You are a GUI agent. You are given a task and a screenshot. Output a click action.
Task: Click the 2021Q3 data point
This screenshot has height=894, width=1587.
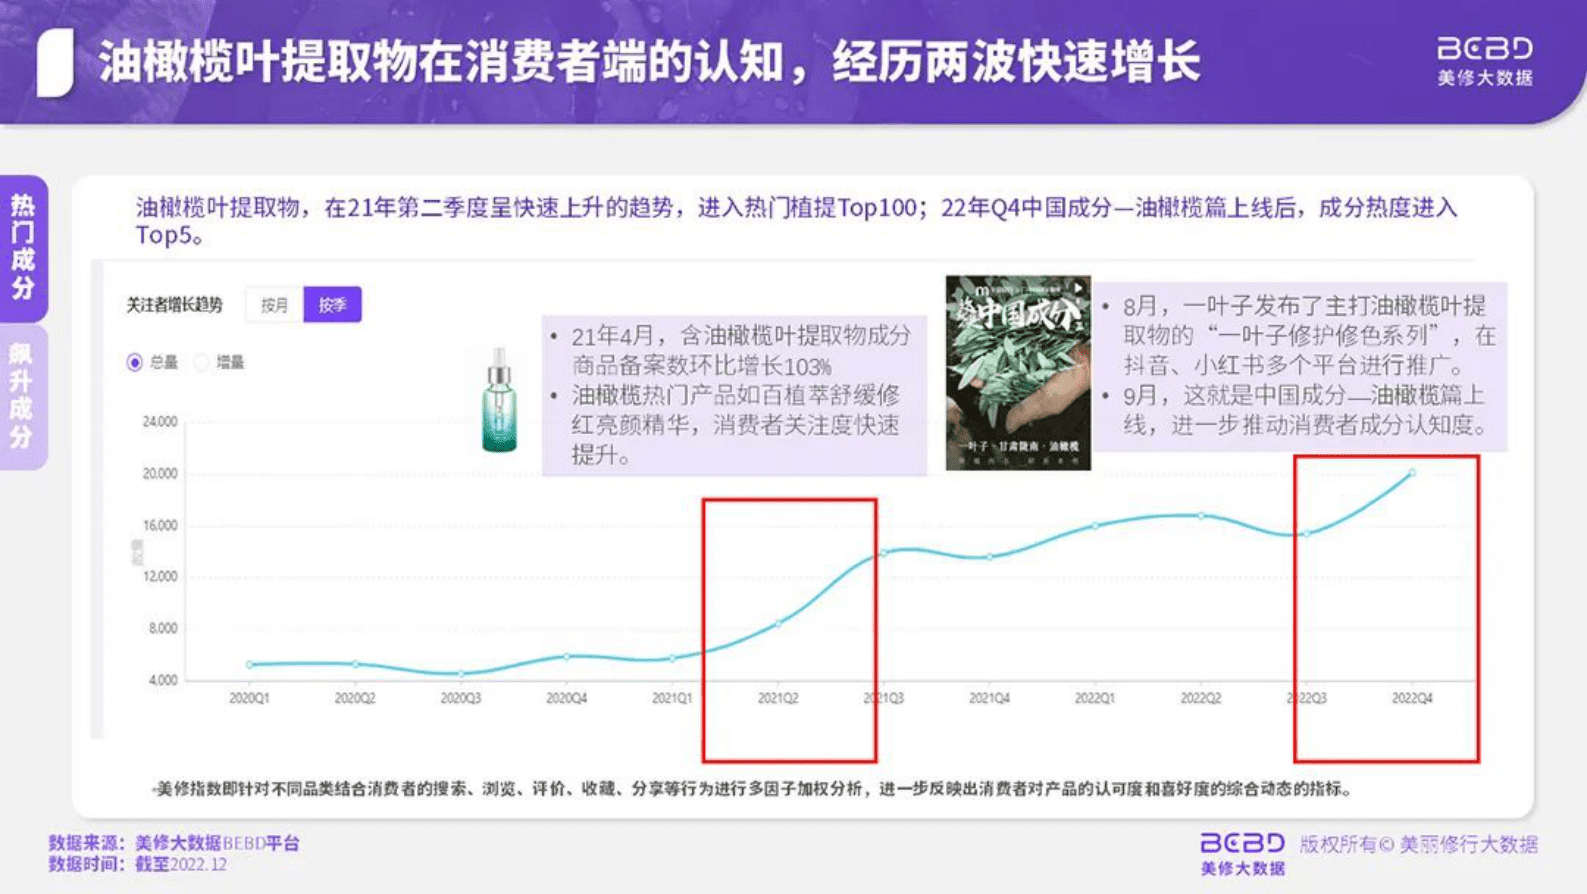pos(884,553)
